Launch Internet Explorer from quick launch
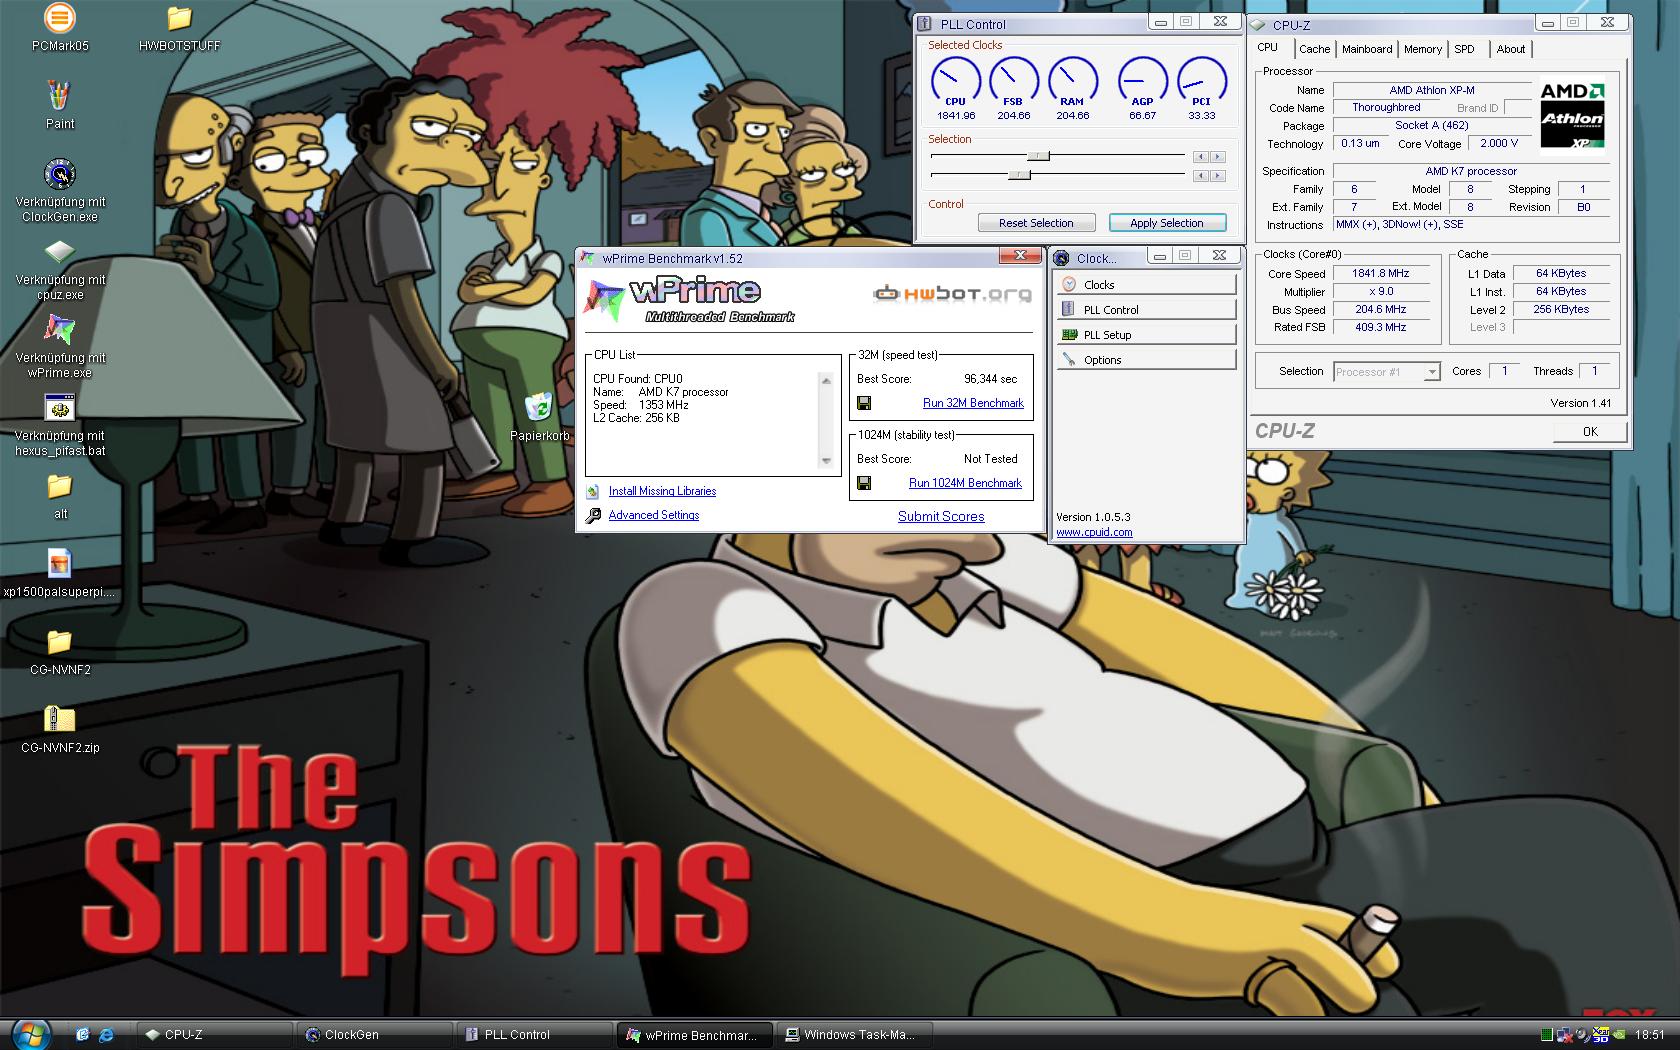 pyautogui.click(x=106, y=1035)
